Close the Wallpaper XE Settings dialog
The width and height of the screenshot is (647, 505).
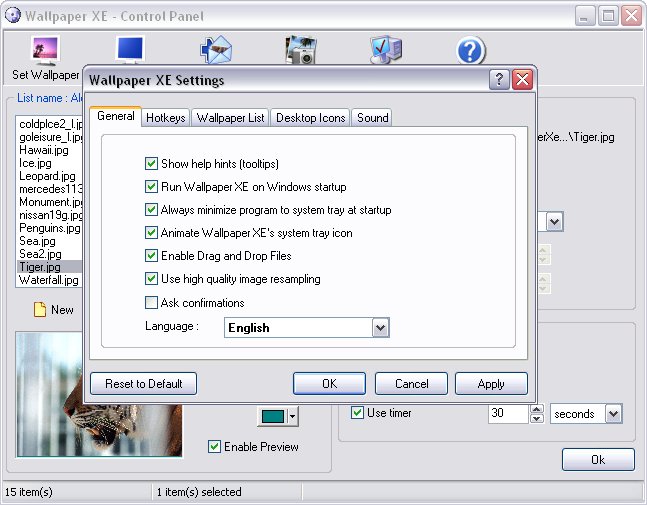pyautogui.click(x=522, y=79)
